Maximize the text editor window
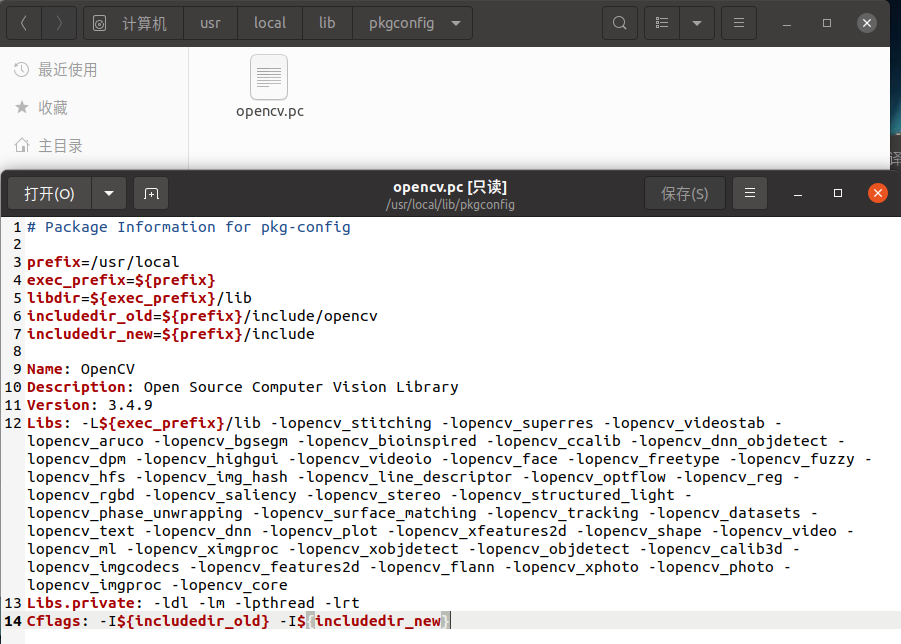The height and width of the screenshot is (644, 901). (x=838, y=194)
